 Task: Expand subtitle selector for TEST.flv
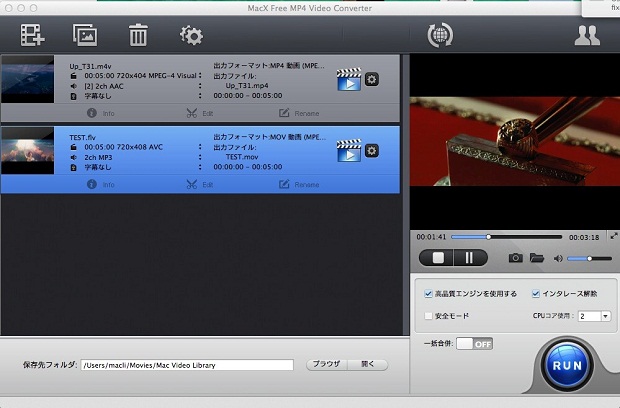(200, 167)
